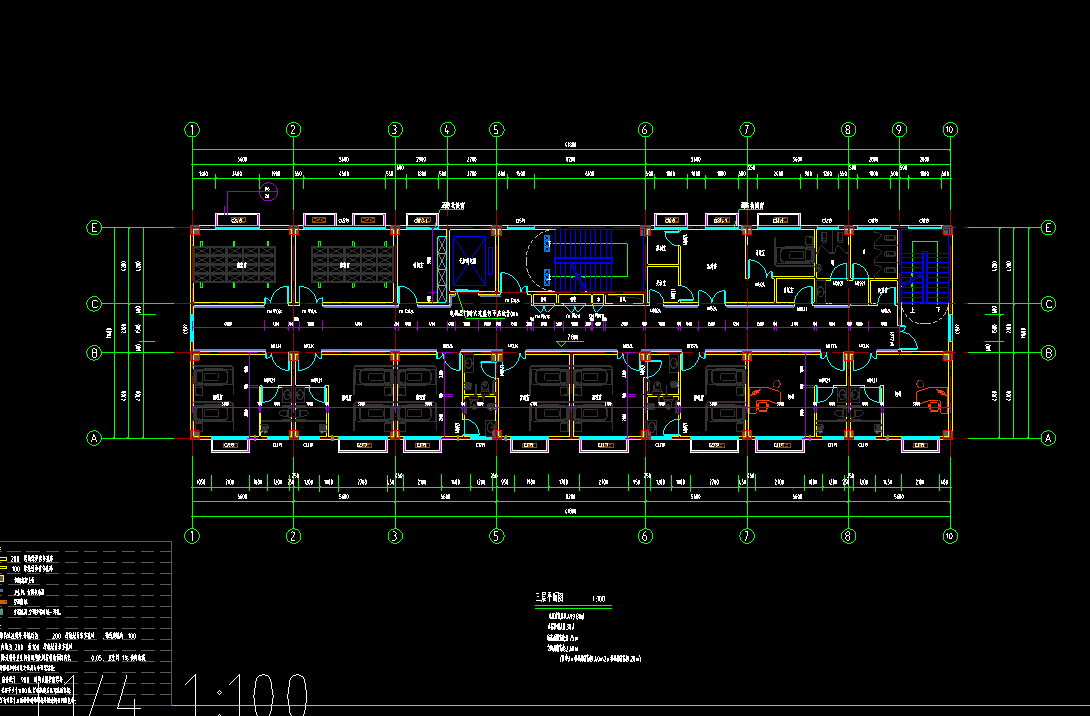Click grid axis bubble 1 at top

[x=193, y=130]
